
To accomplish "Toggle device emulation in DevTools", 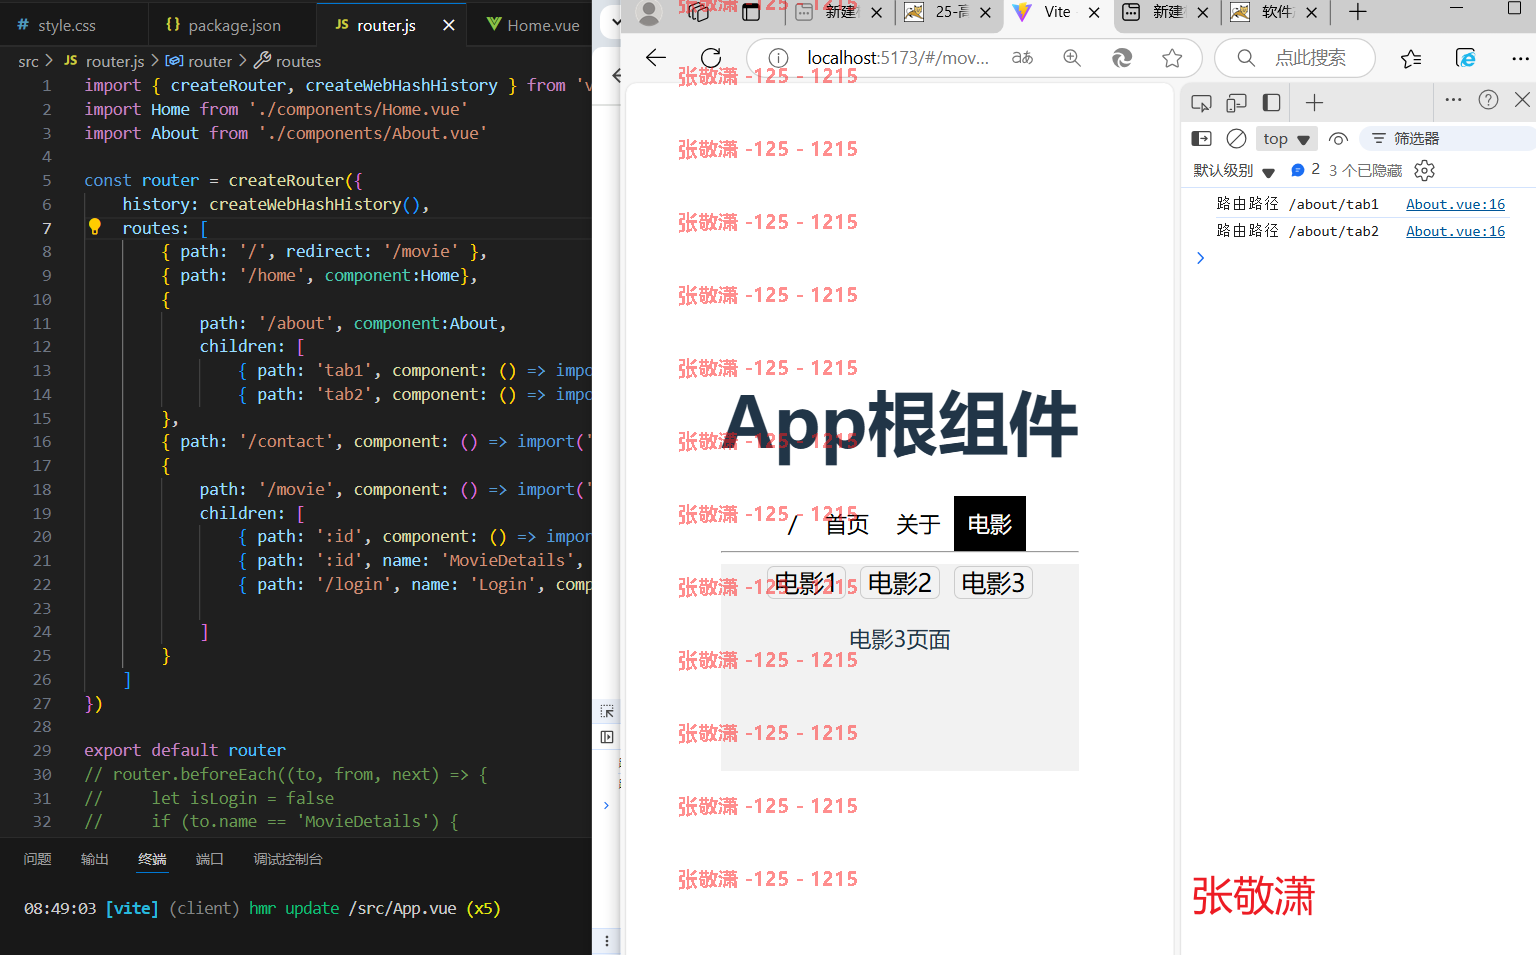I will click(x=1237, y=102).
